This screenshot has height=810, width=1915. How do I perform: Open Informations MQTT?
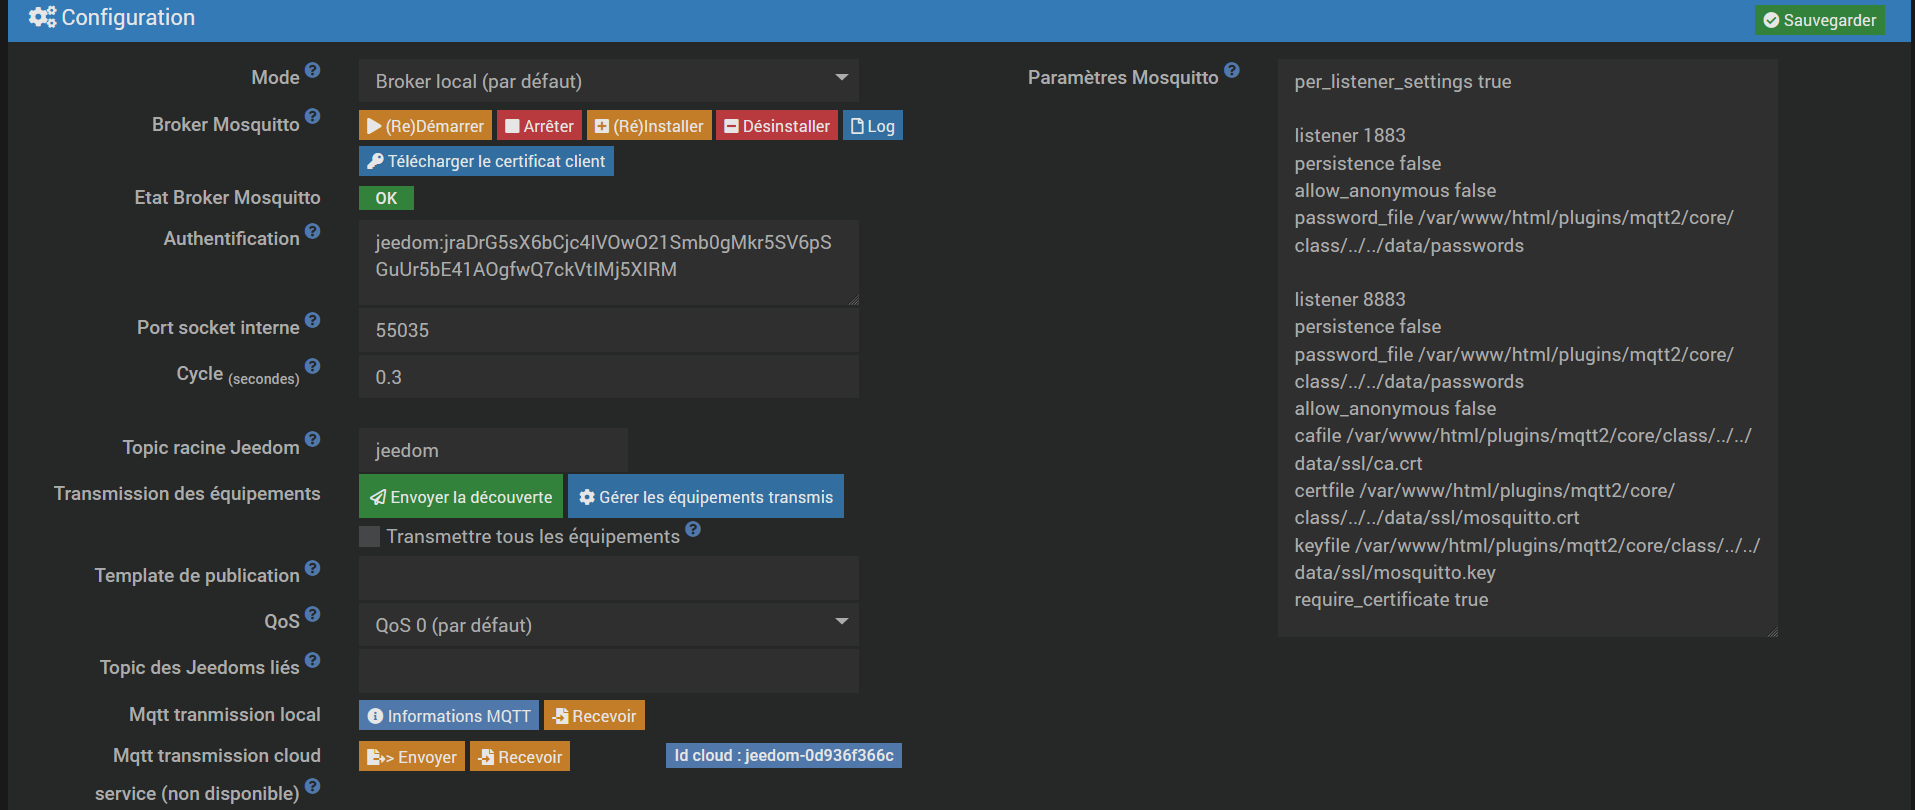pos(448,716)
